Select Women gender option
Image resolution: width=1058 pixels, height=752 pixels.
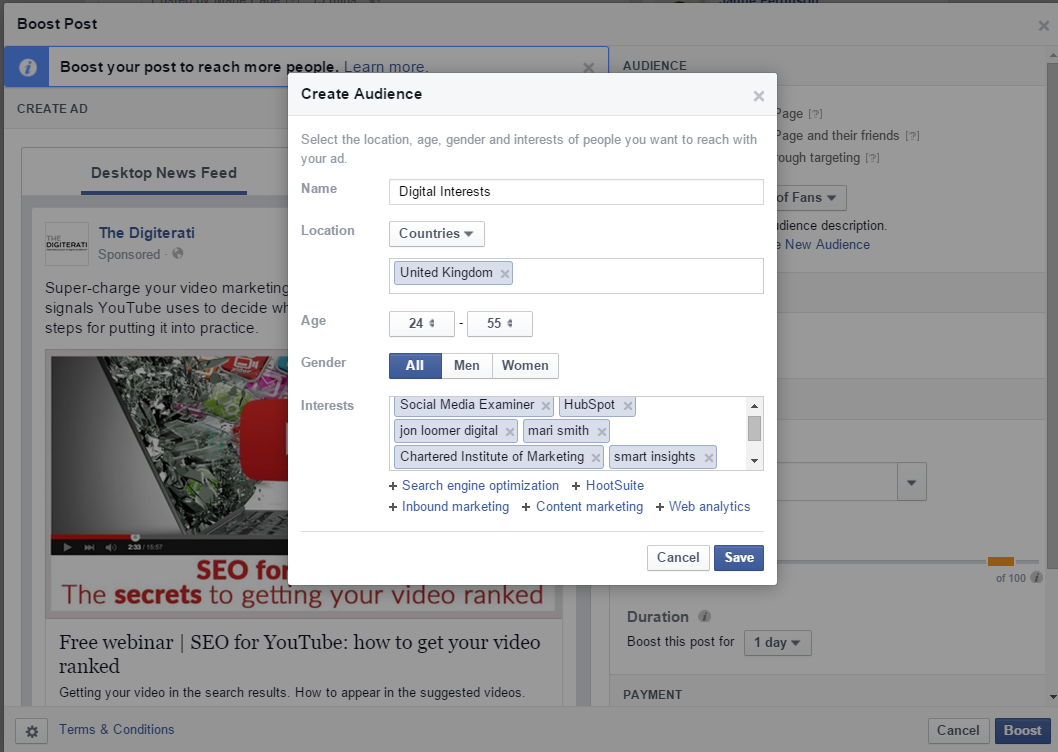pos(525,365)
